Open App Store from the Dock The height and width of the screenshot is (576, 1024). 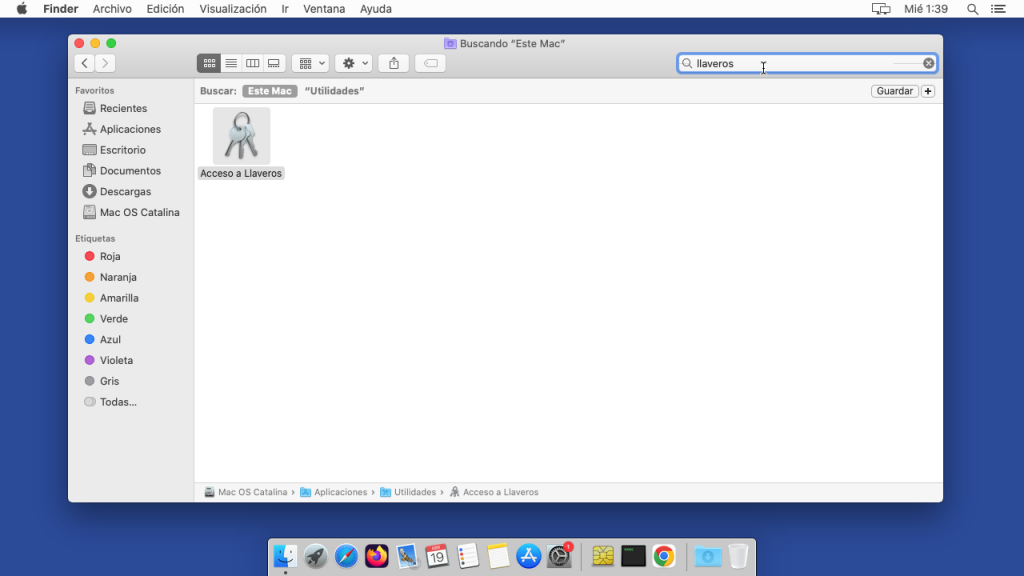click(528, 556)
